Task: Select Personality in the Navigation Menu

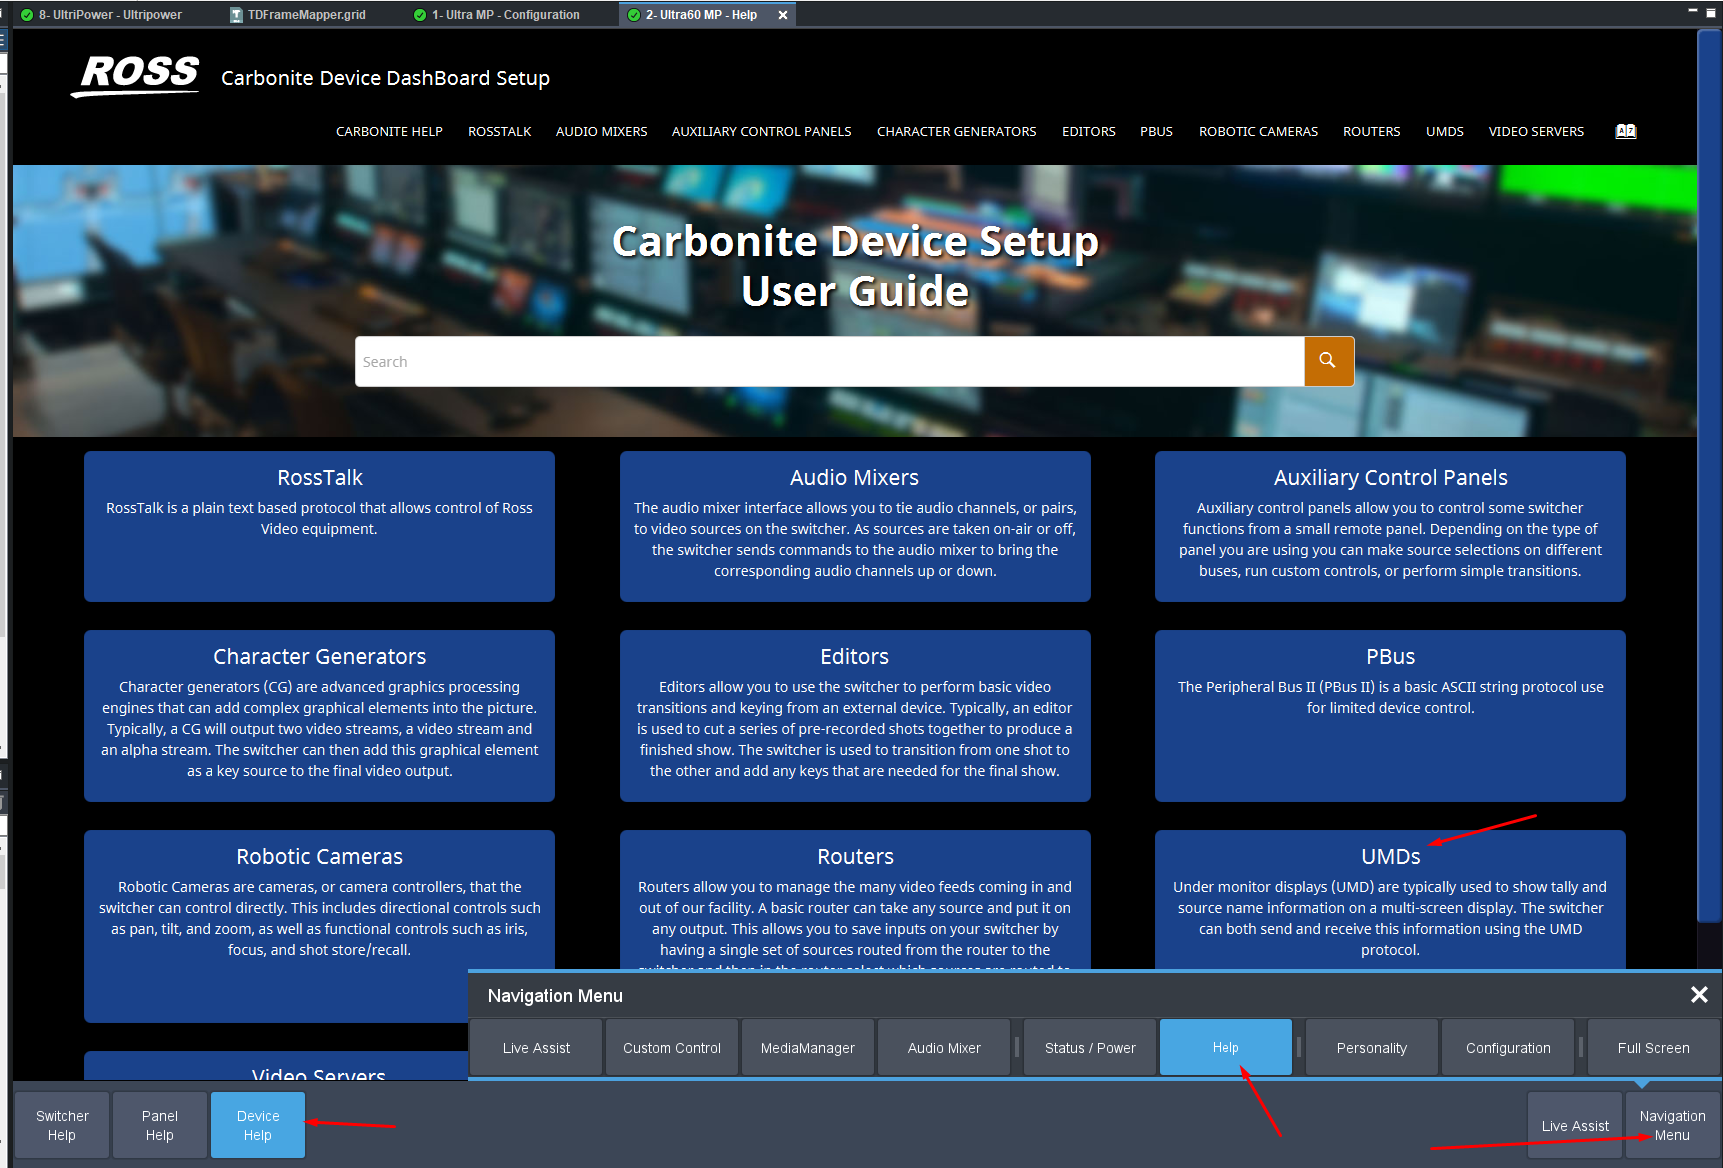Action: [x=1372, y=1047]
